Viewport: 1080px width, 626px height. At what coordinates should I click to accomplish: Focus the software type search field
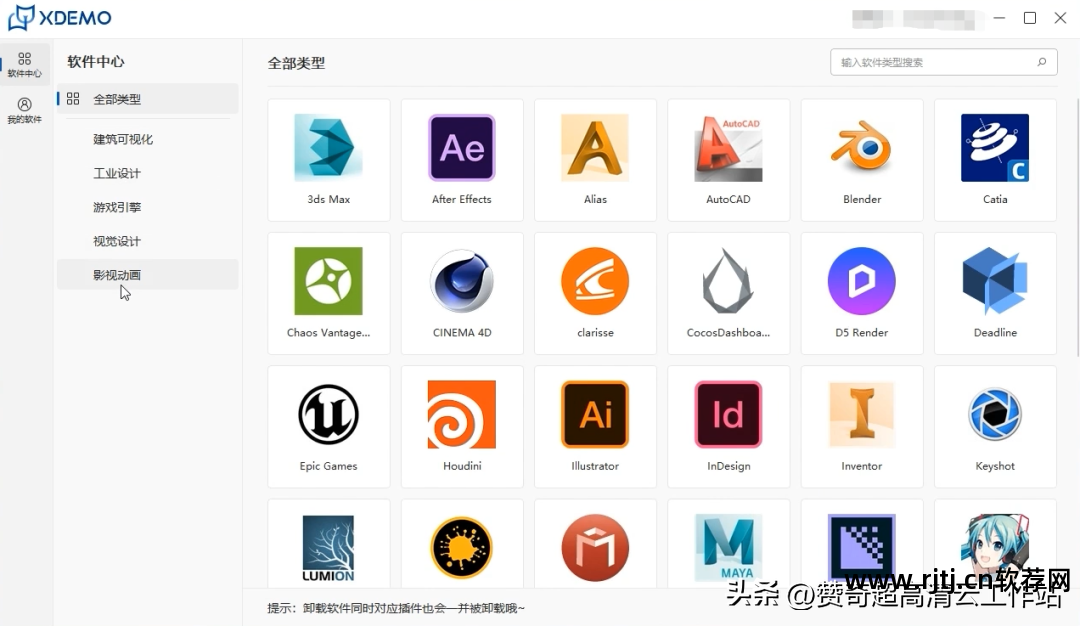tap(943, 62)
